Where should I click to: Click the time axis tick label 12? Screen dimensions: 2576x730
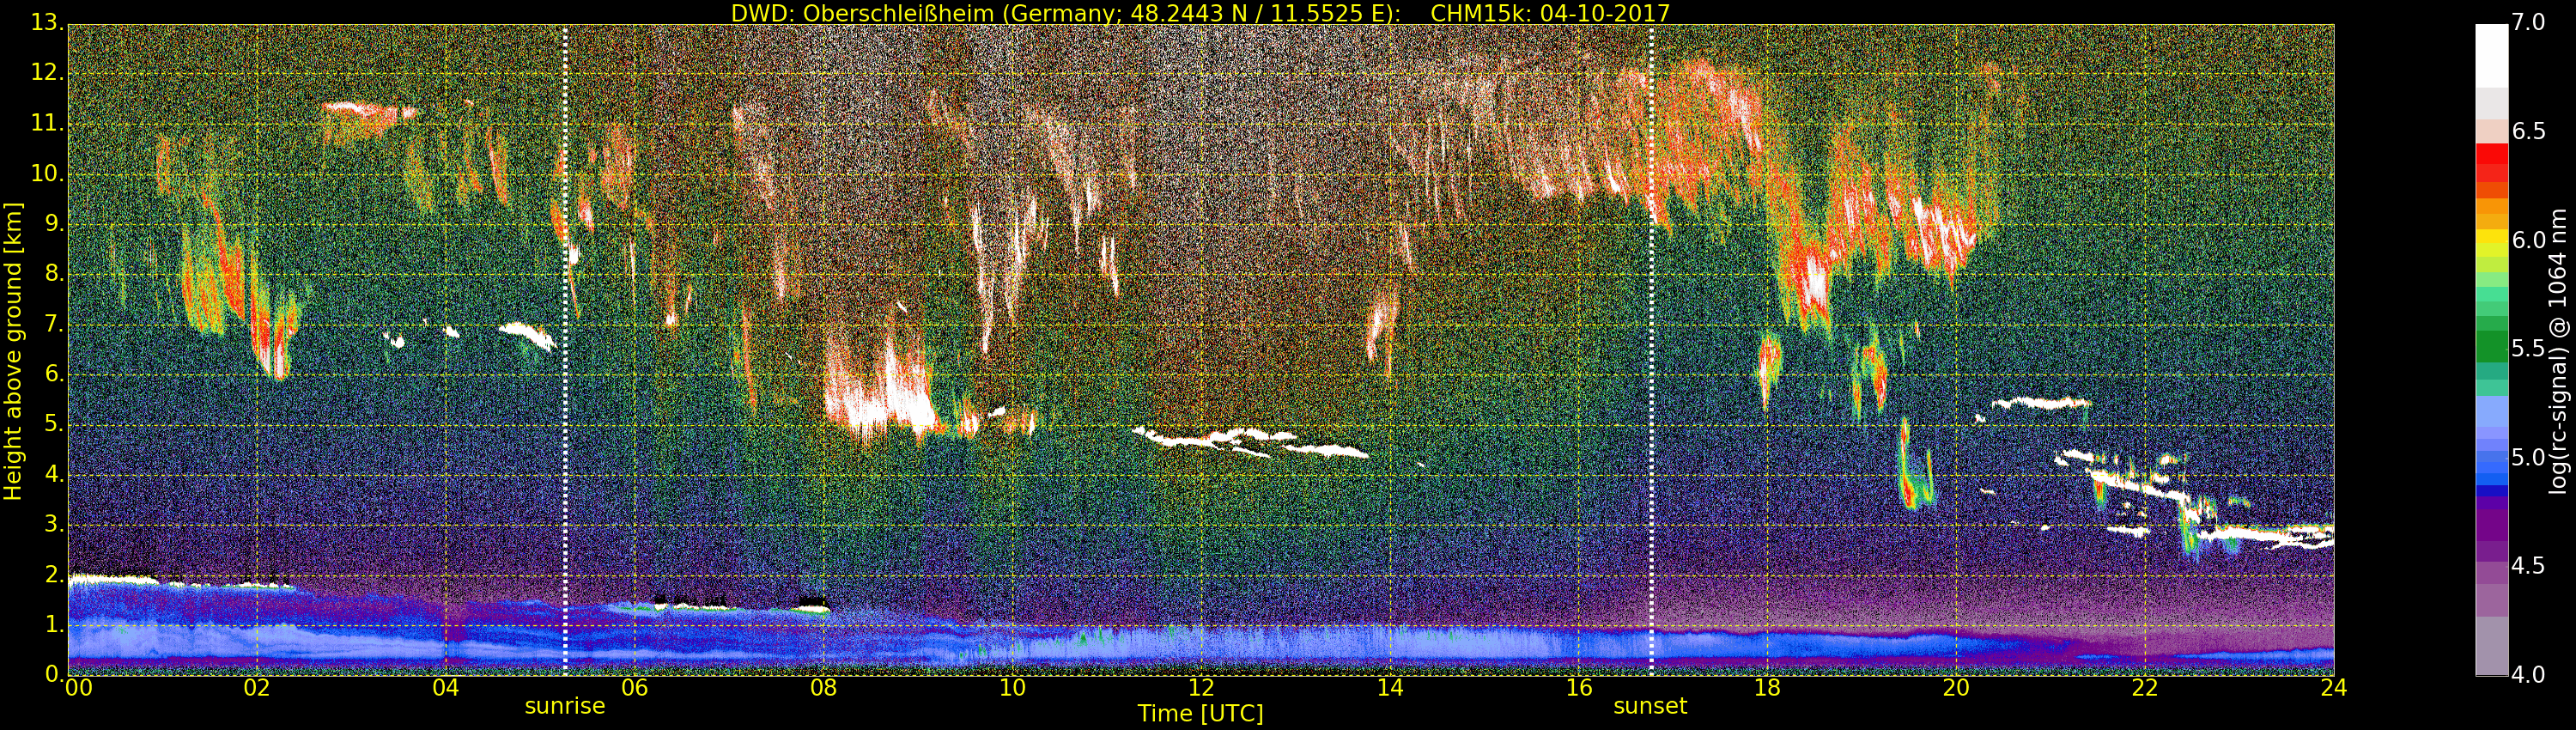1201,688
